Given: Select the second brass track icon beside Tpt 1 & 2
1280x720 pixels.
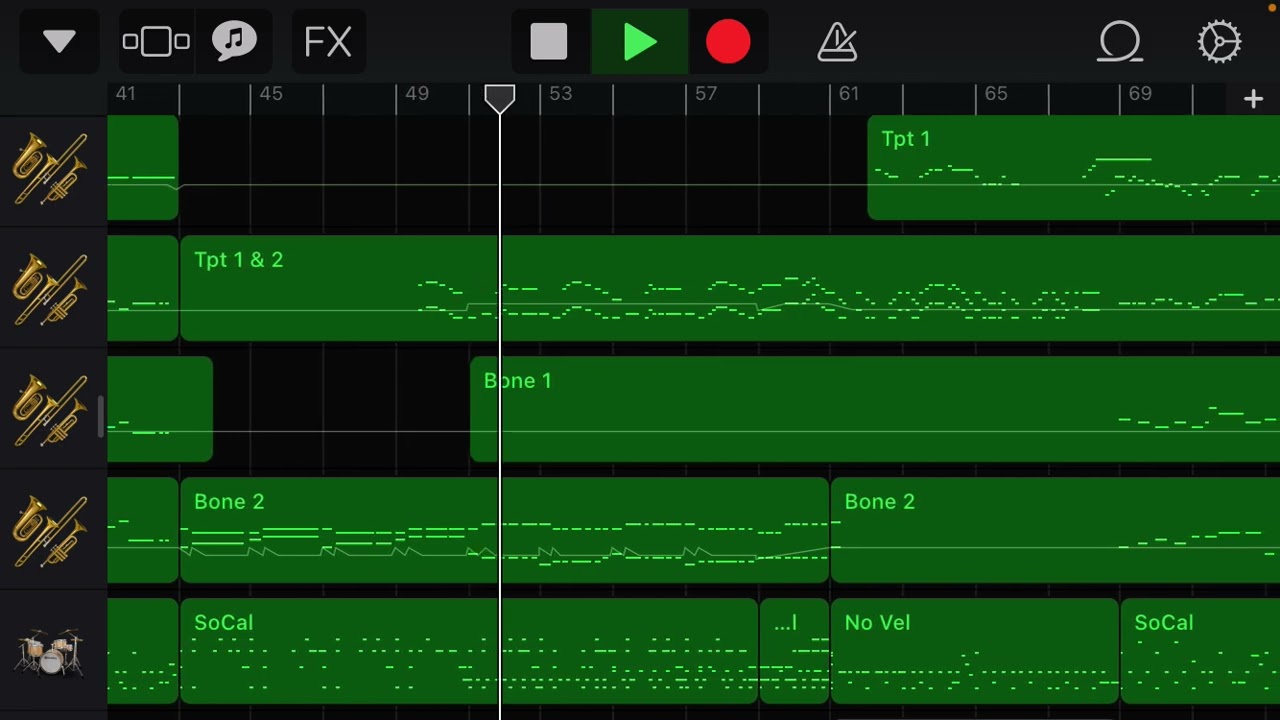Looking at the screenshot, I should [x=50, y=289].
